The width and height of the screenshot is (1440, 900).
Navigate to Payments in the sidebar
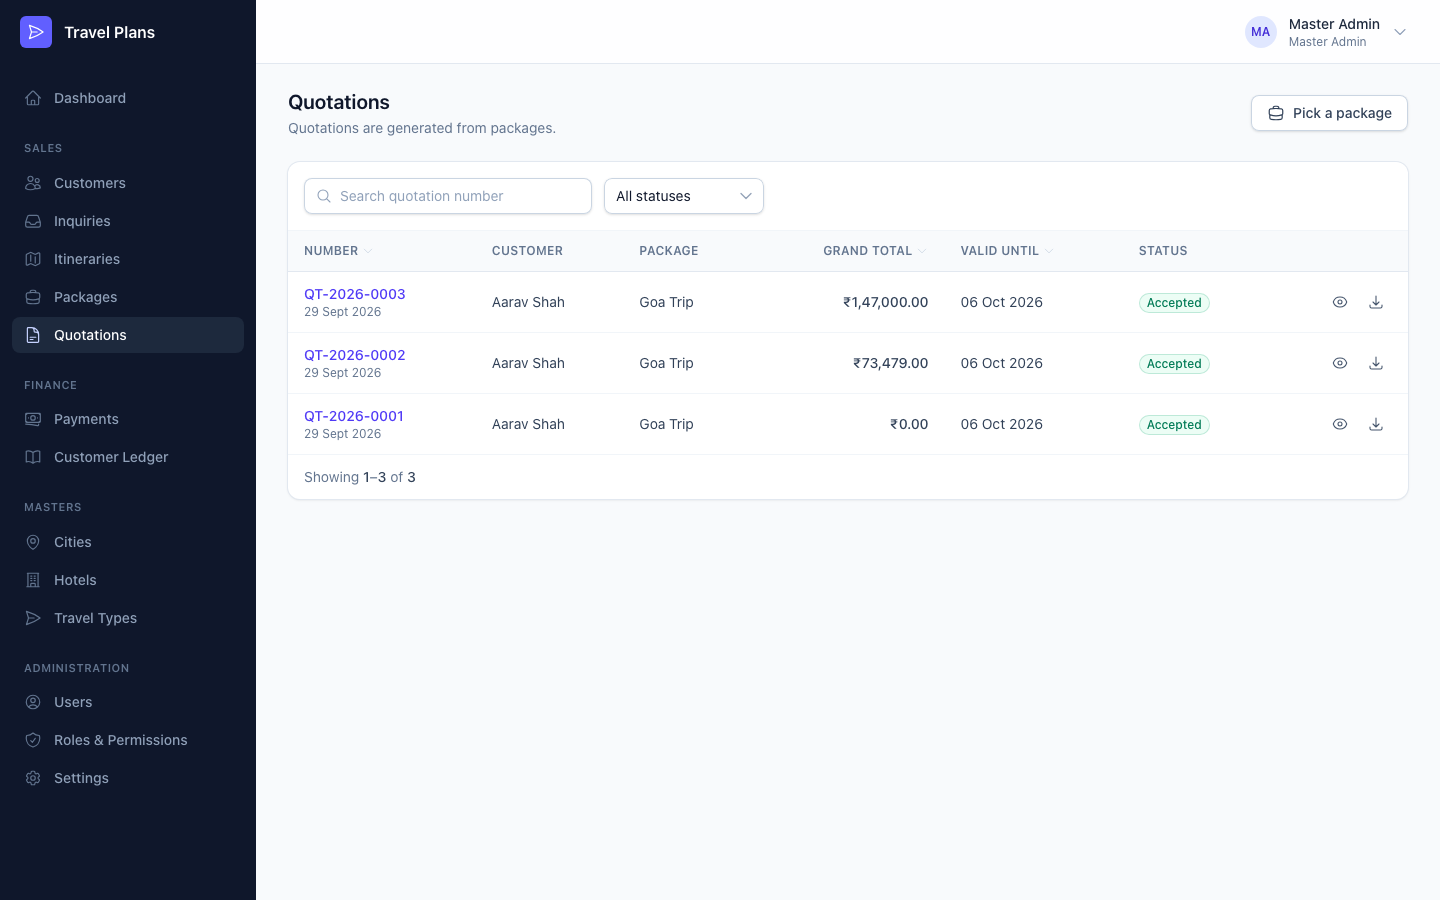pos(128,419)
